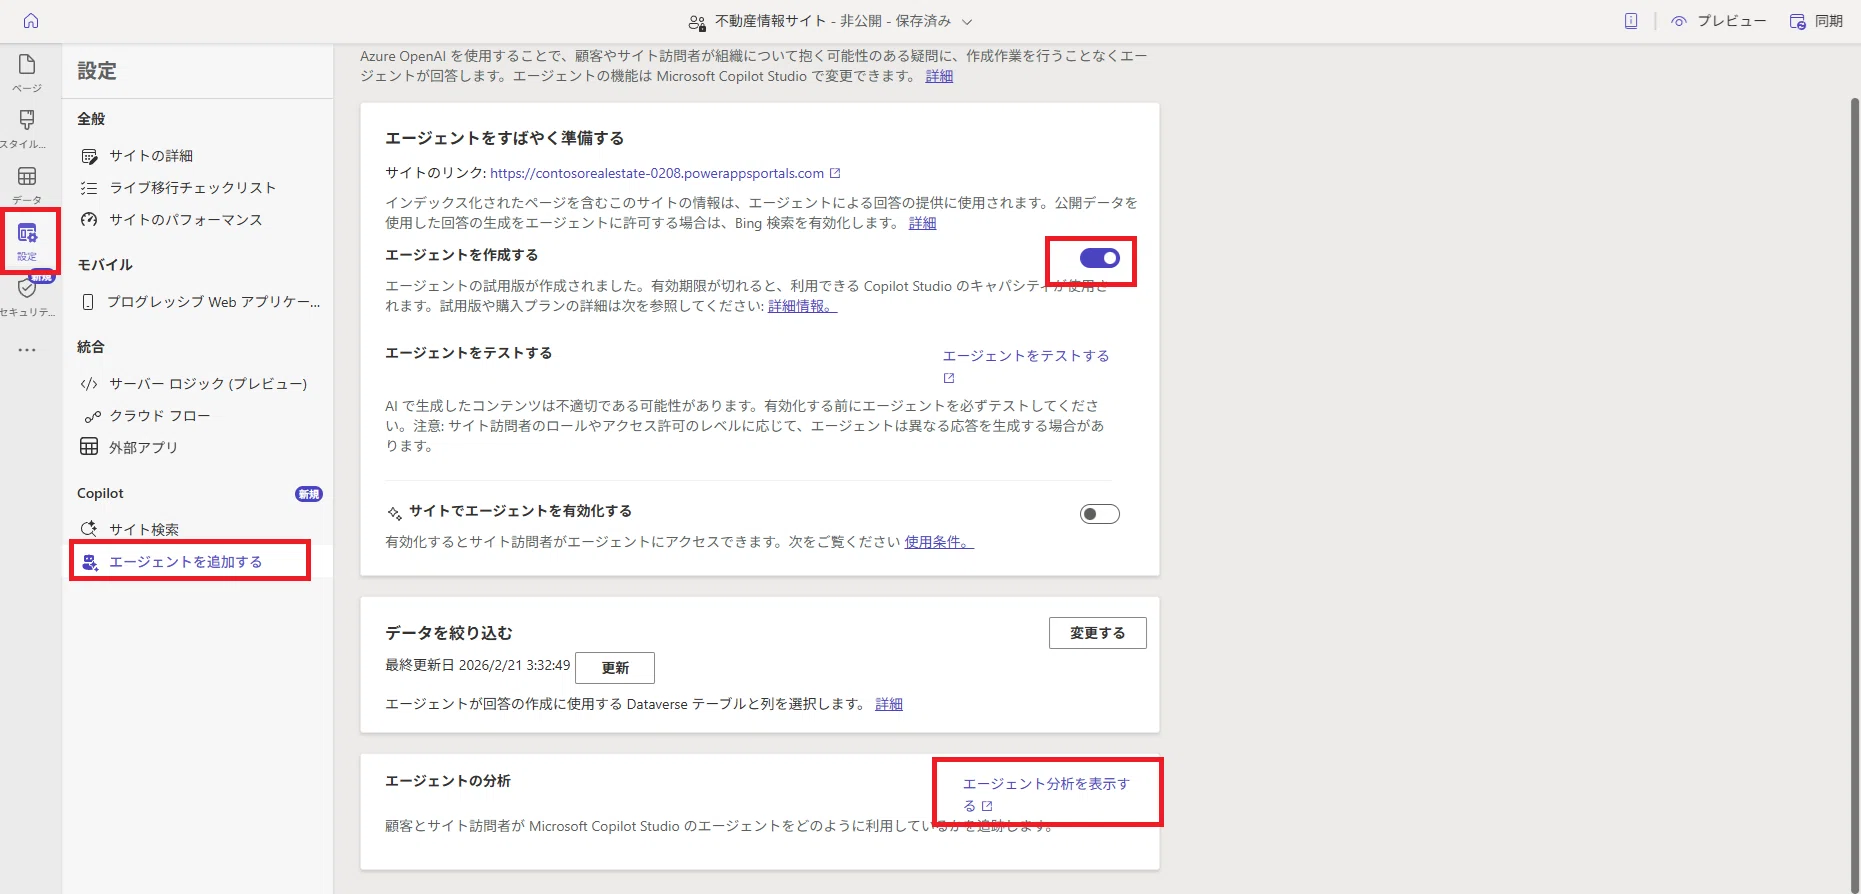The image size is (1861, 894).
Task: Open the more options ellipsis in sidebar
Action: click(x=27, y=350)
